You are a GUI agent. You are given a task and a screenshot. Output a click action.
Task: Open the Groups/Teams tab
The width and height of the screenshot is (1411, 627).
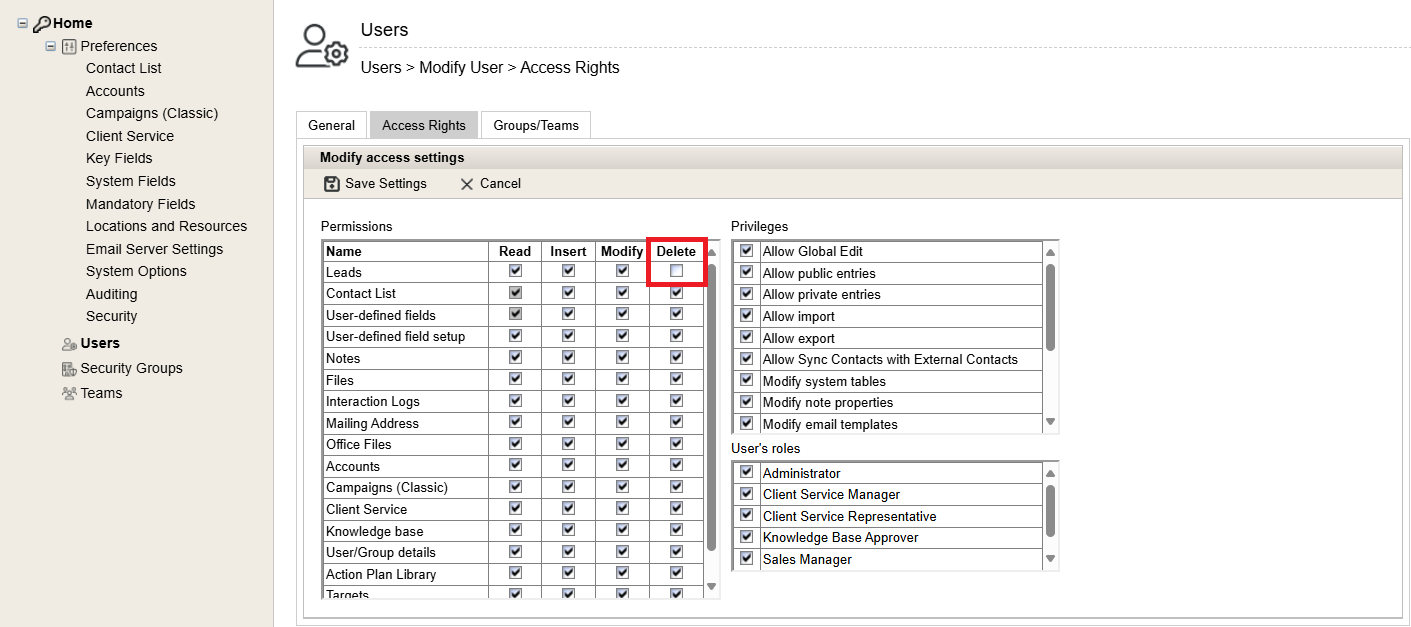tap(536, 124)
